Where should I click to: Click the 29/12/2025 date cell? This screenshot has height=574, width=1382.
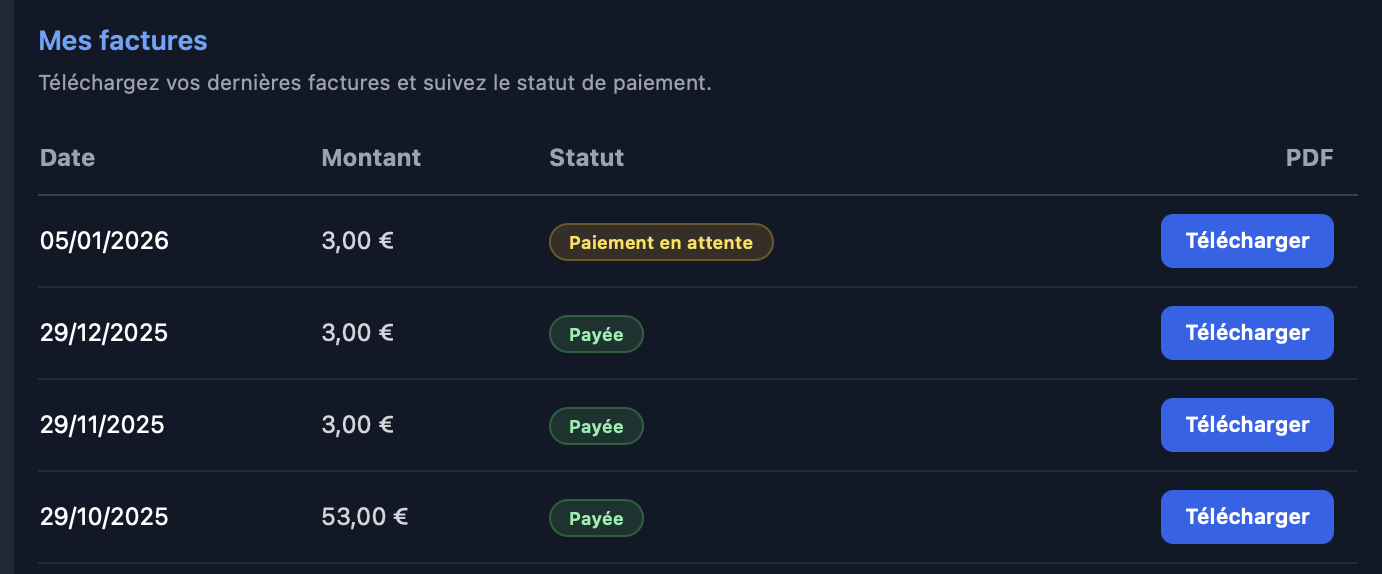click(x=104, y=333)
